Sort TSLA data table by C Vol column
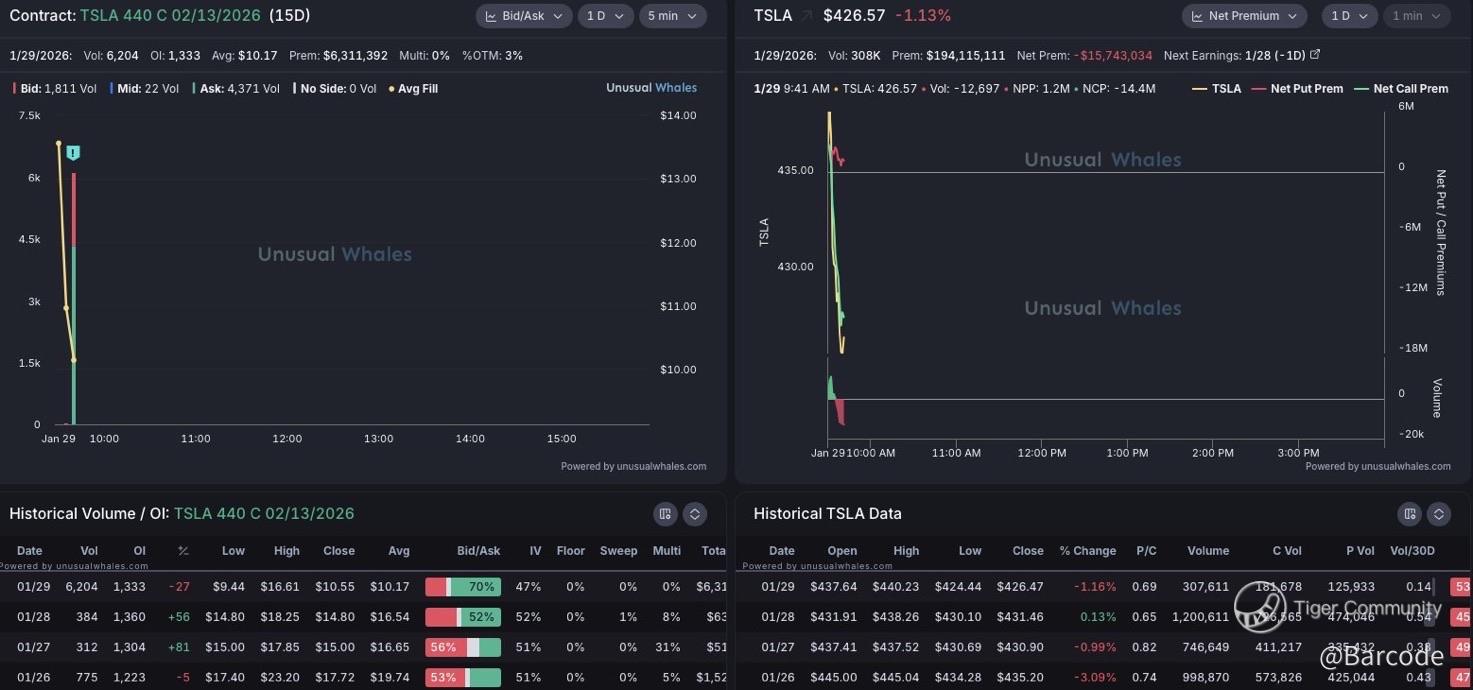The image size is (1473, 690). pyautogui.click(x=1285, y=551)
